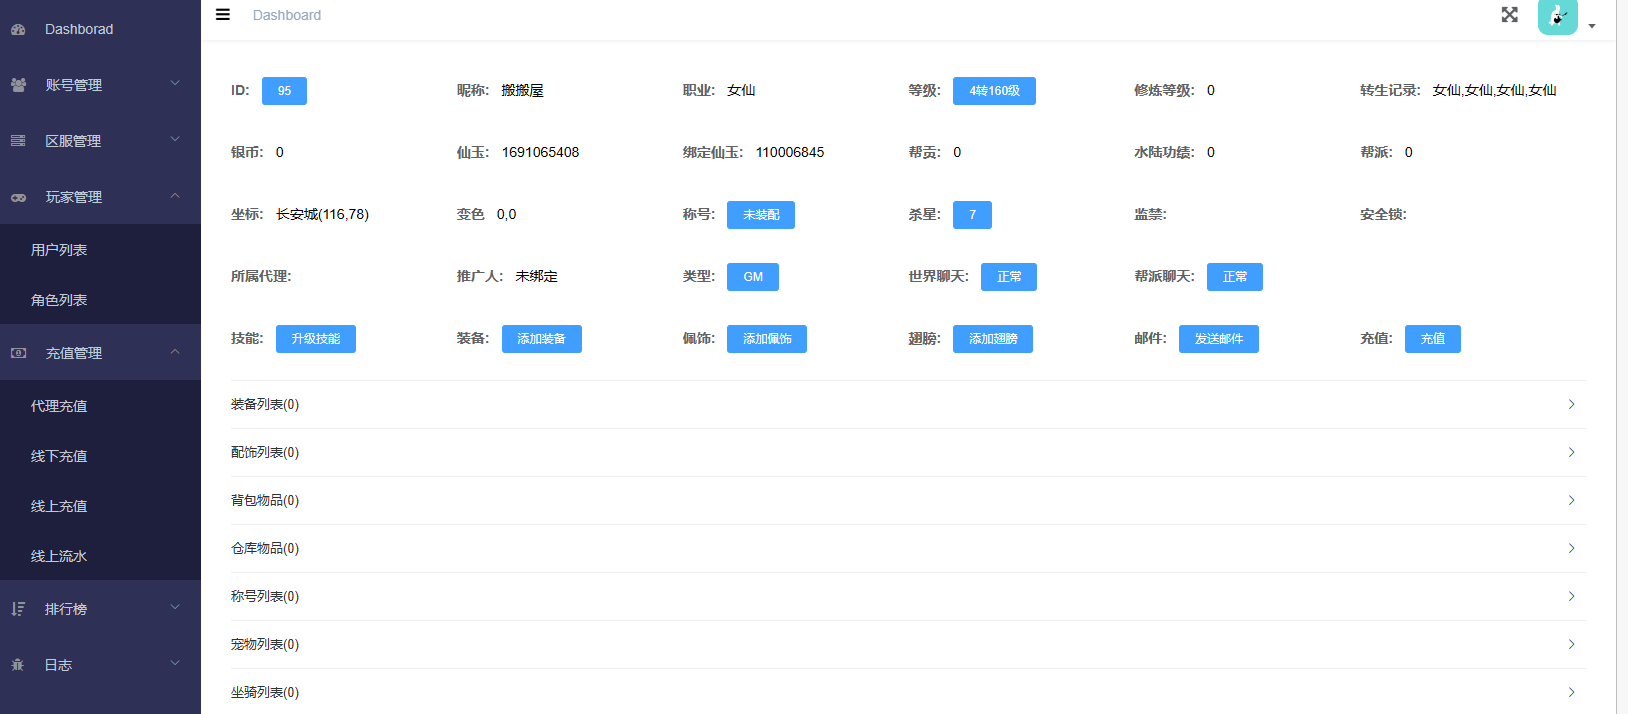The height and width of the screenshot is (714, 1628).
Task: Toggle the 世界聊天 正常 status
Action: point(1008,277)
